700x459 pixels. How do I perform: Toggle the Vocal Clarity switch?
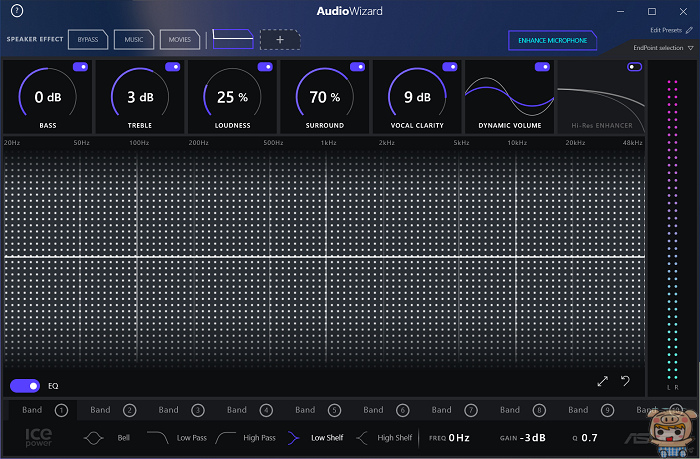coord(450,67)
